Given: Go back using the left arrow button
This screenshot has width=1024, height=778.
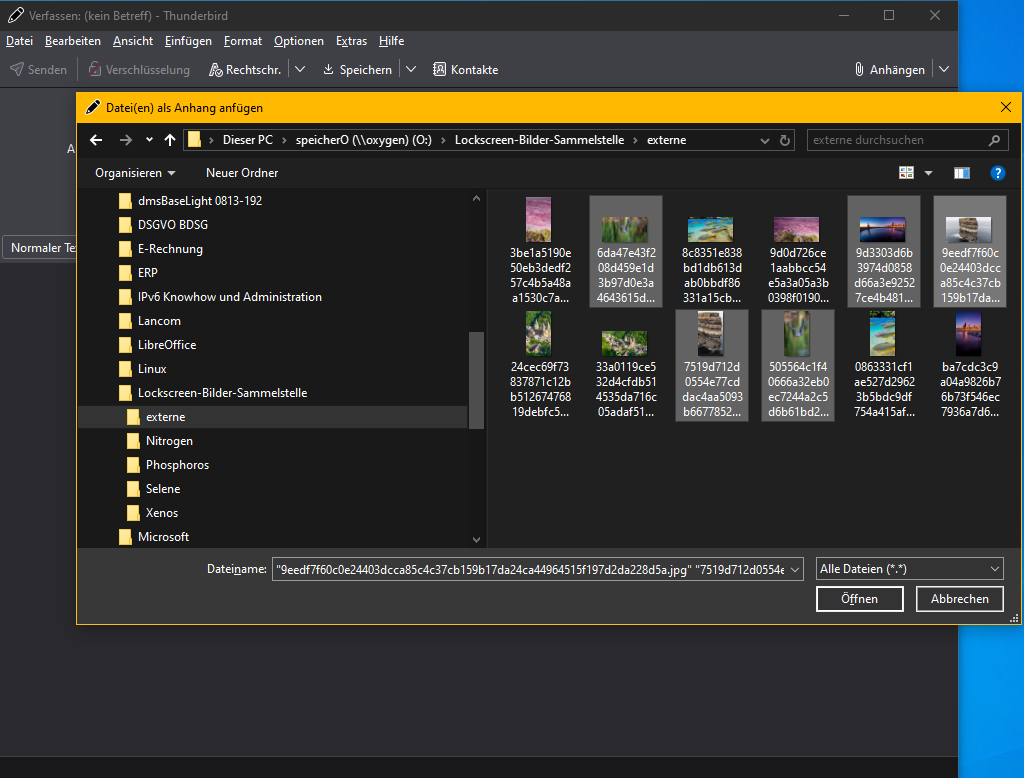Looking at the screenshot, I should coord(96,140).
